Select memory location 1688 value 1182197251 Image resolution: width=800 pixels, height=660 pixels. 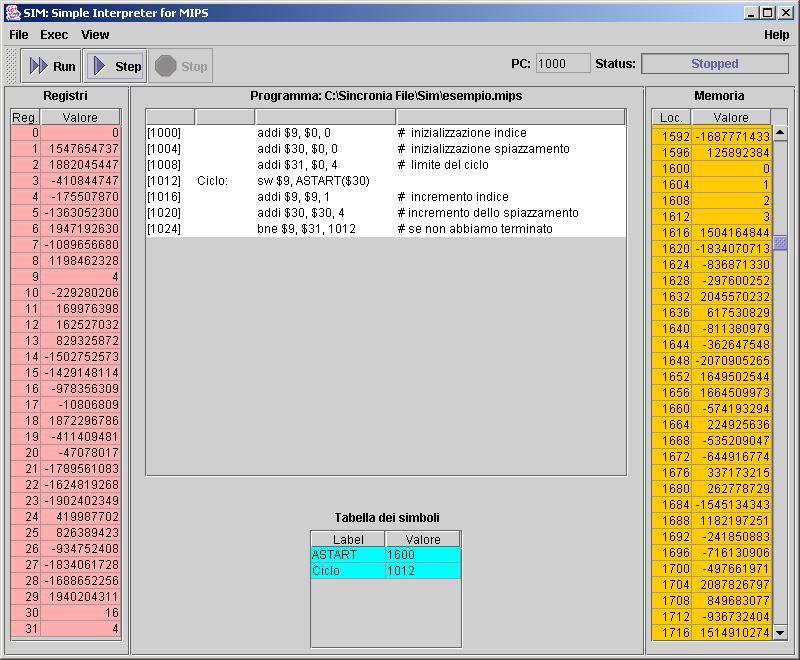pos(731,521)
